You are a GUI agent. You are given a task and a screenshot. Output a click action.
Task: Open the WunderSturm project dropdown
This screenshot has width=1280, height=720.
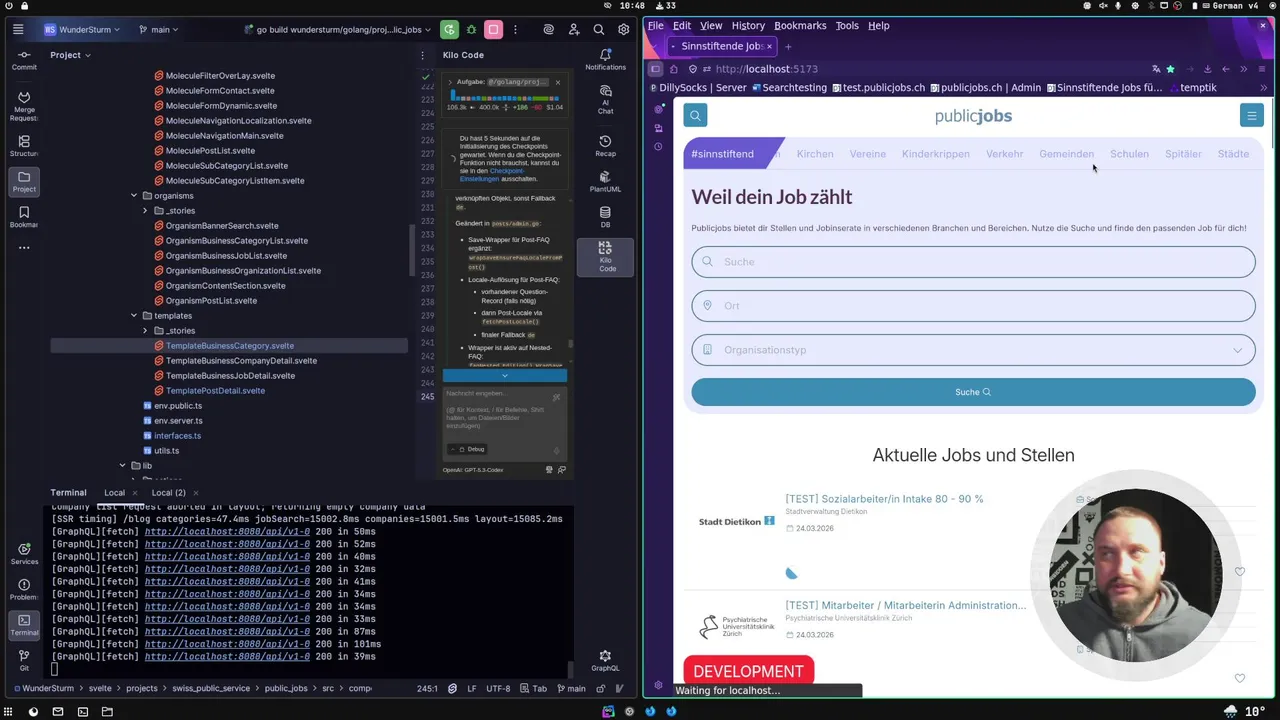tap(82, 30)
